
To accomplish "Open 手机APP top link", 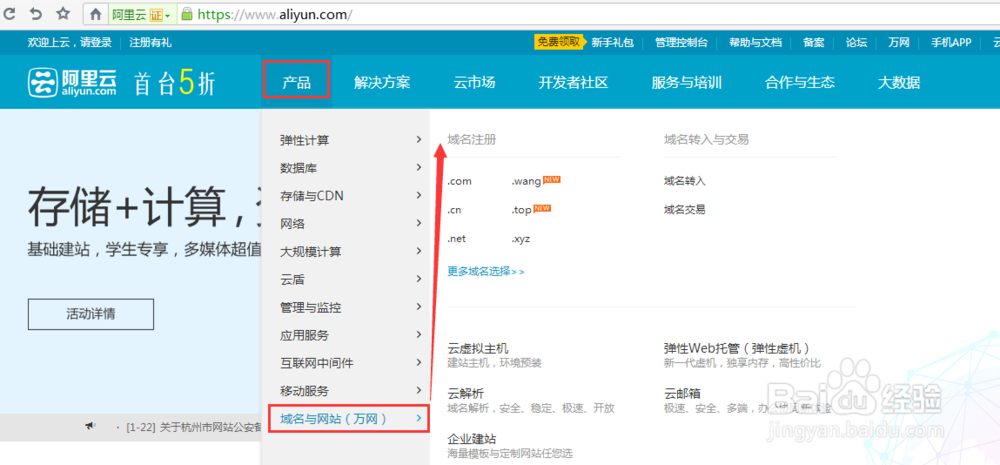I will 951,43.
